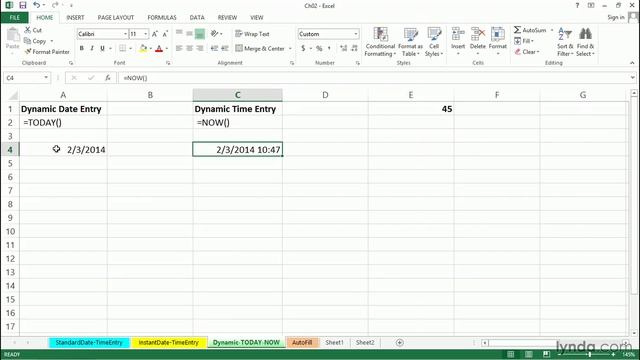Open Excel Help question mark
640x360 pixels.
point(577,5)
